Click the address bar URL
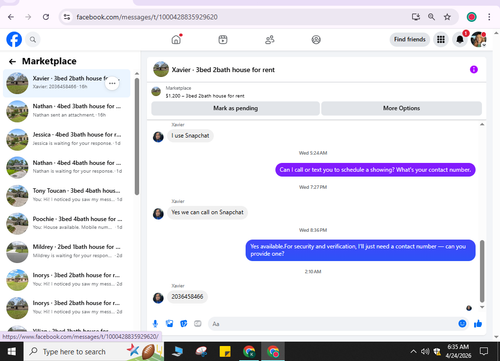The height and width of the screenshot is (361, 500). (x=147, y=17)
